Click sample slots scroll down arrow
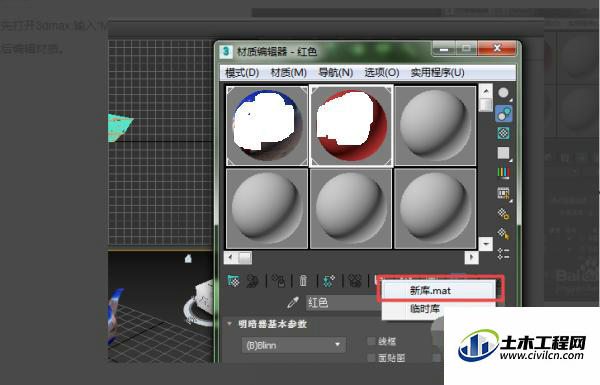The width and height of the screenshot is (600, 385). [486, 243]
